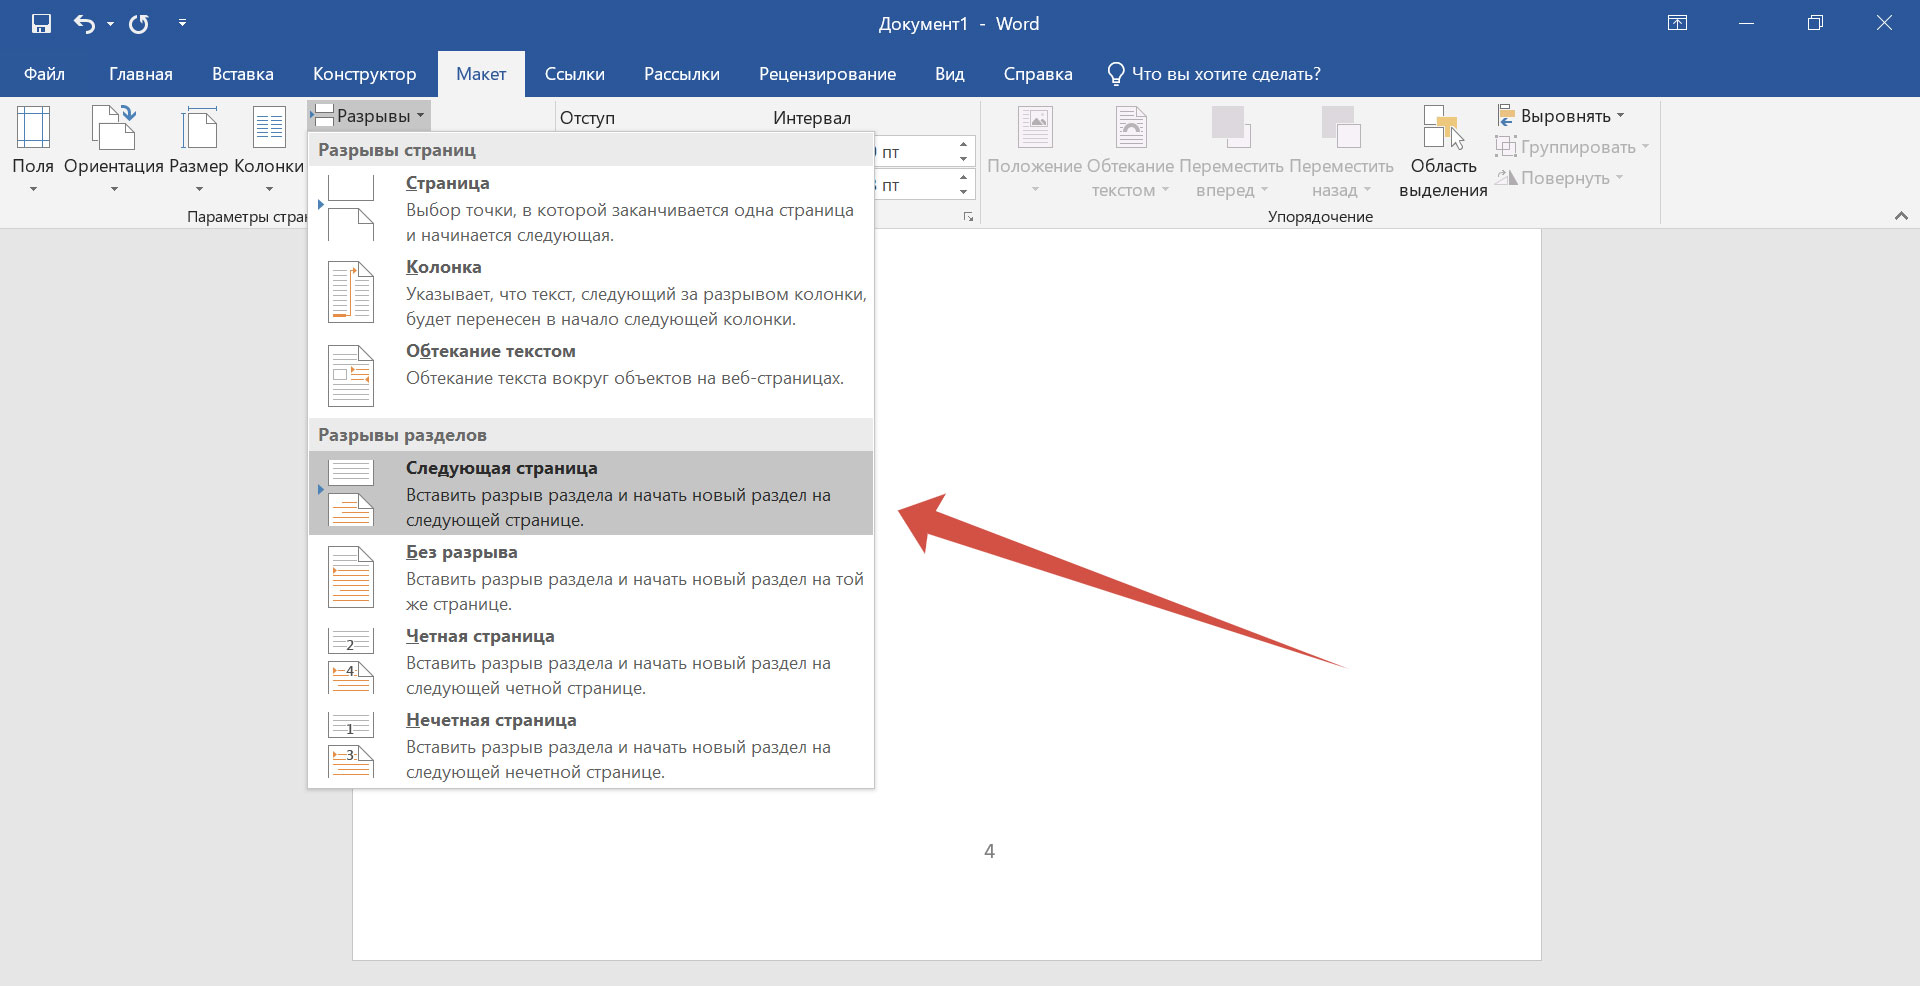
Task: Open paragraph settings dialog launcher
Action: point(968,216)
